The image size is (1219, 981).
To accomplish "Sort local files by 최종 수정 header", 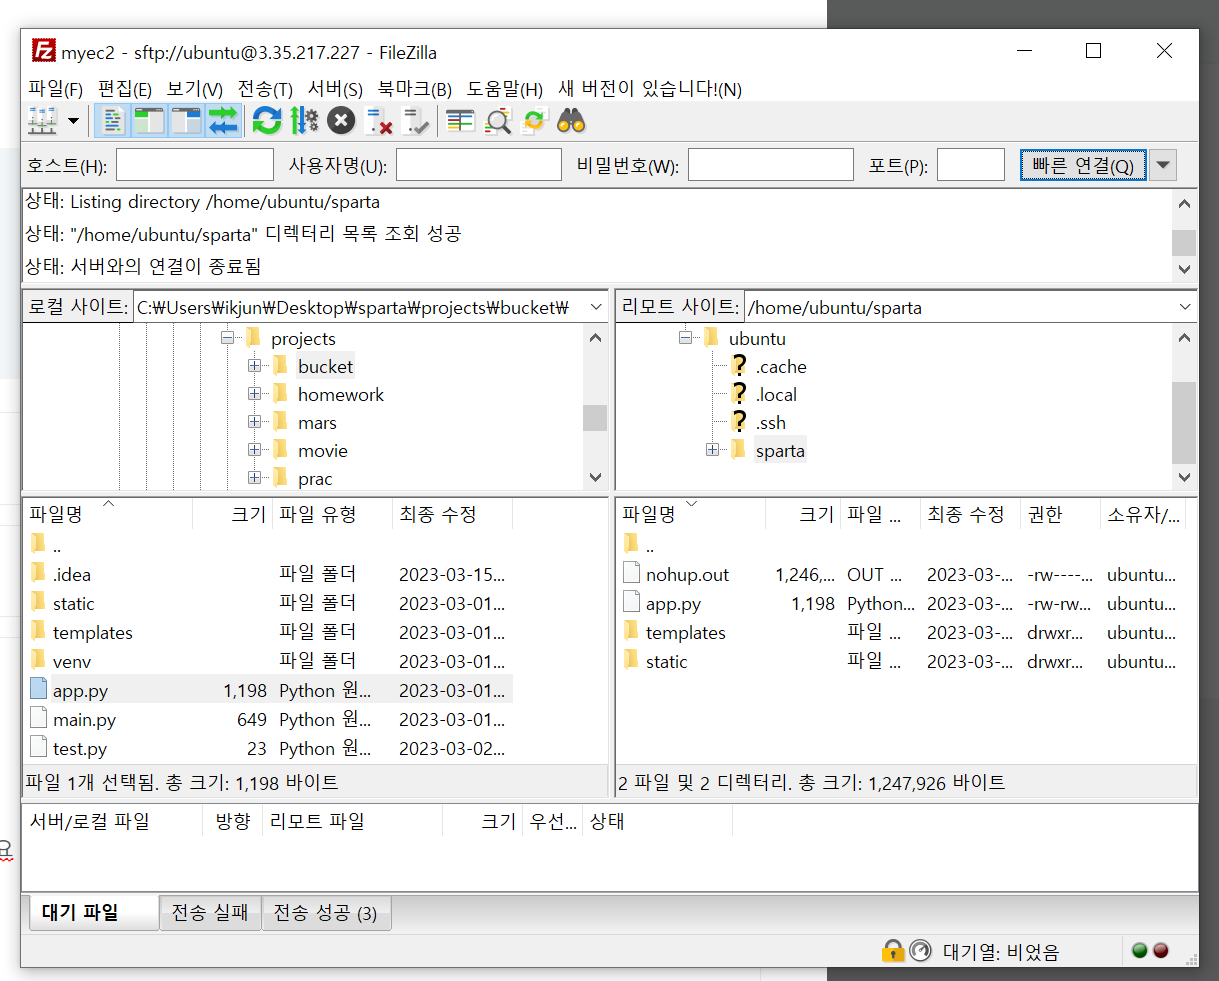I will point(452,514).
